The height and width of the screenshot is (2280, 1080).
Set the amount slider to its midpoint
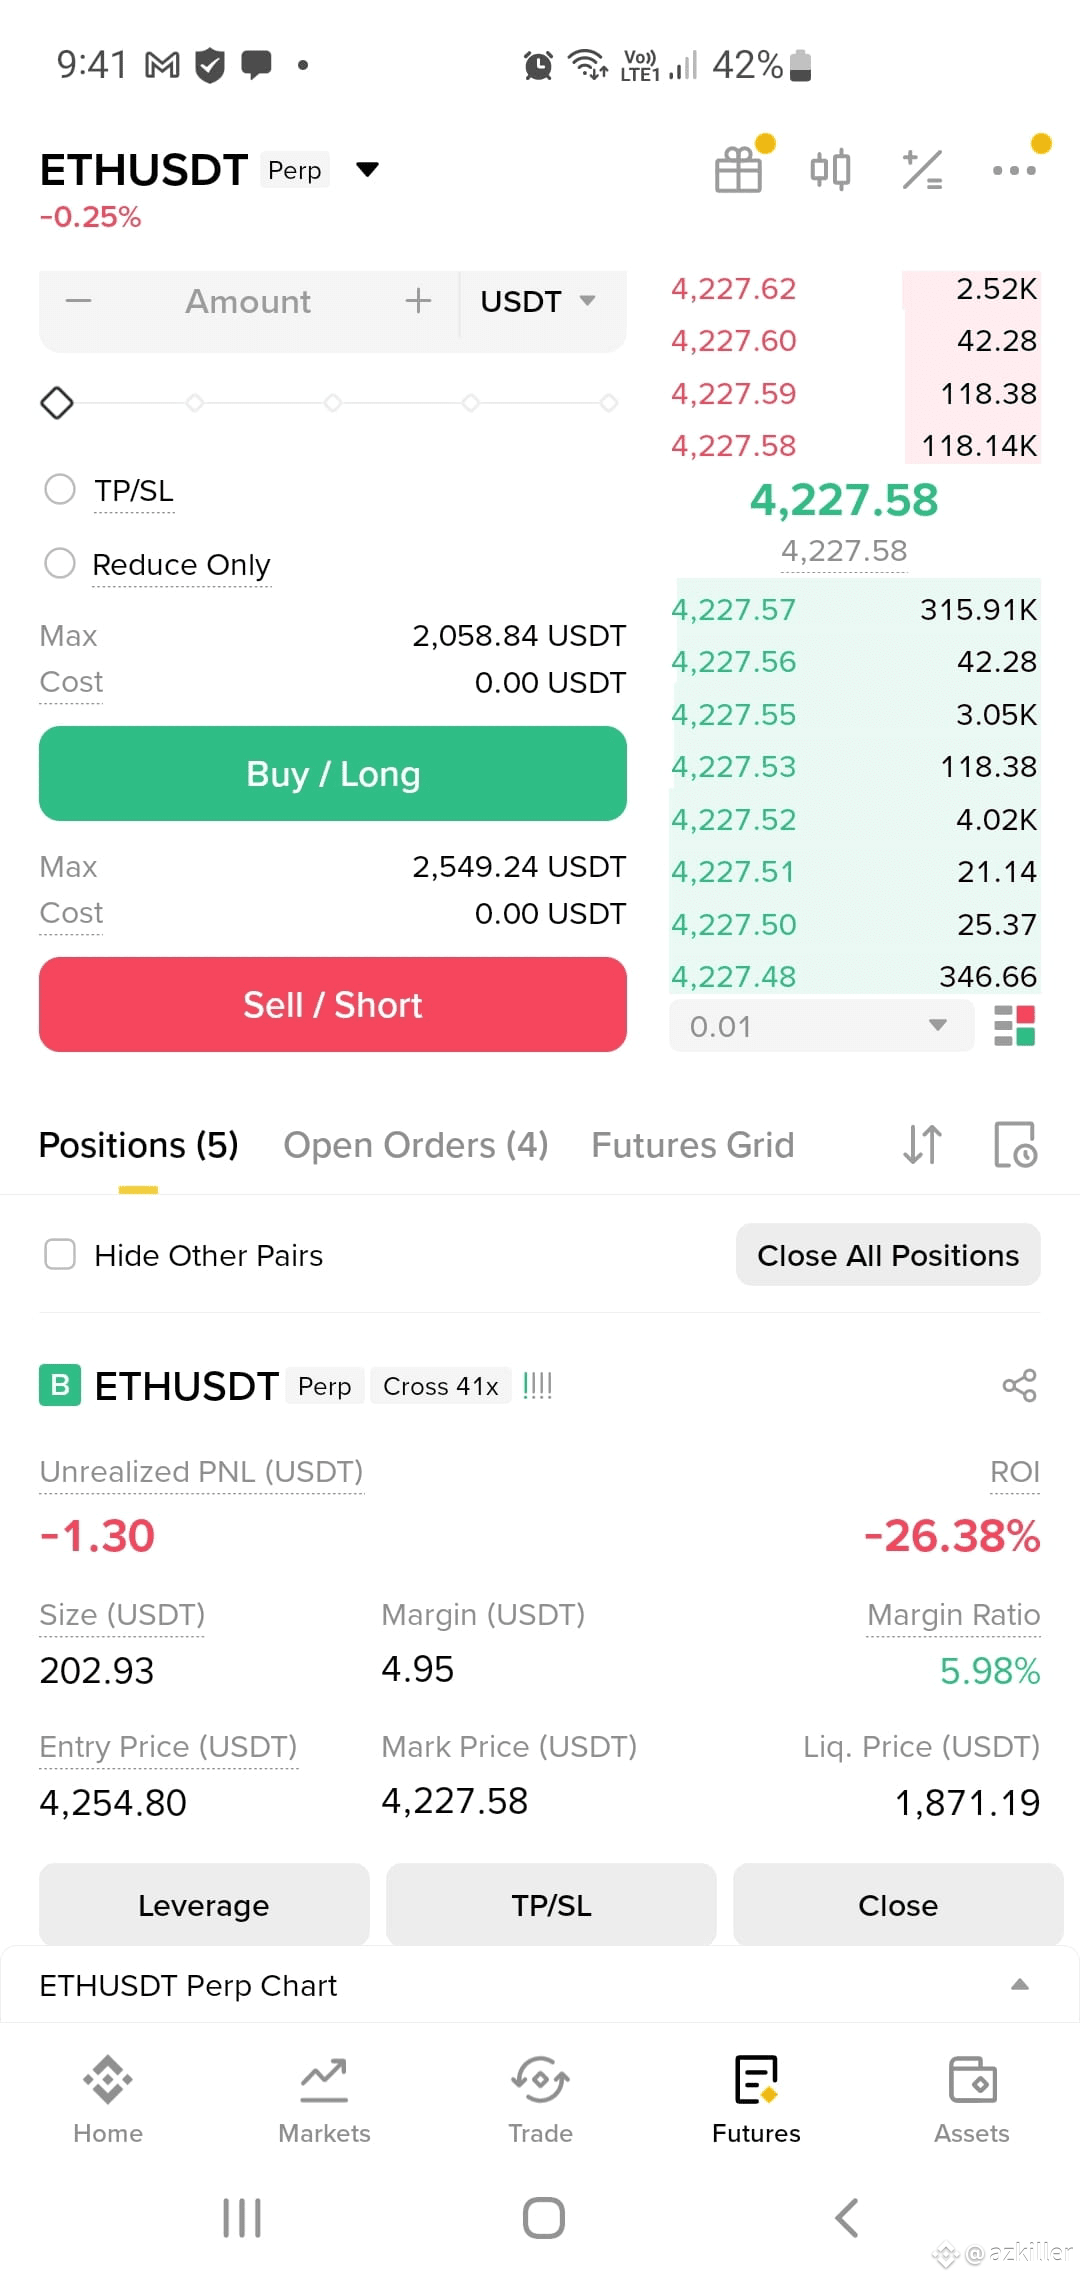tap(333, 403)
